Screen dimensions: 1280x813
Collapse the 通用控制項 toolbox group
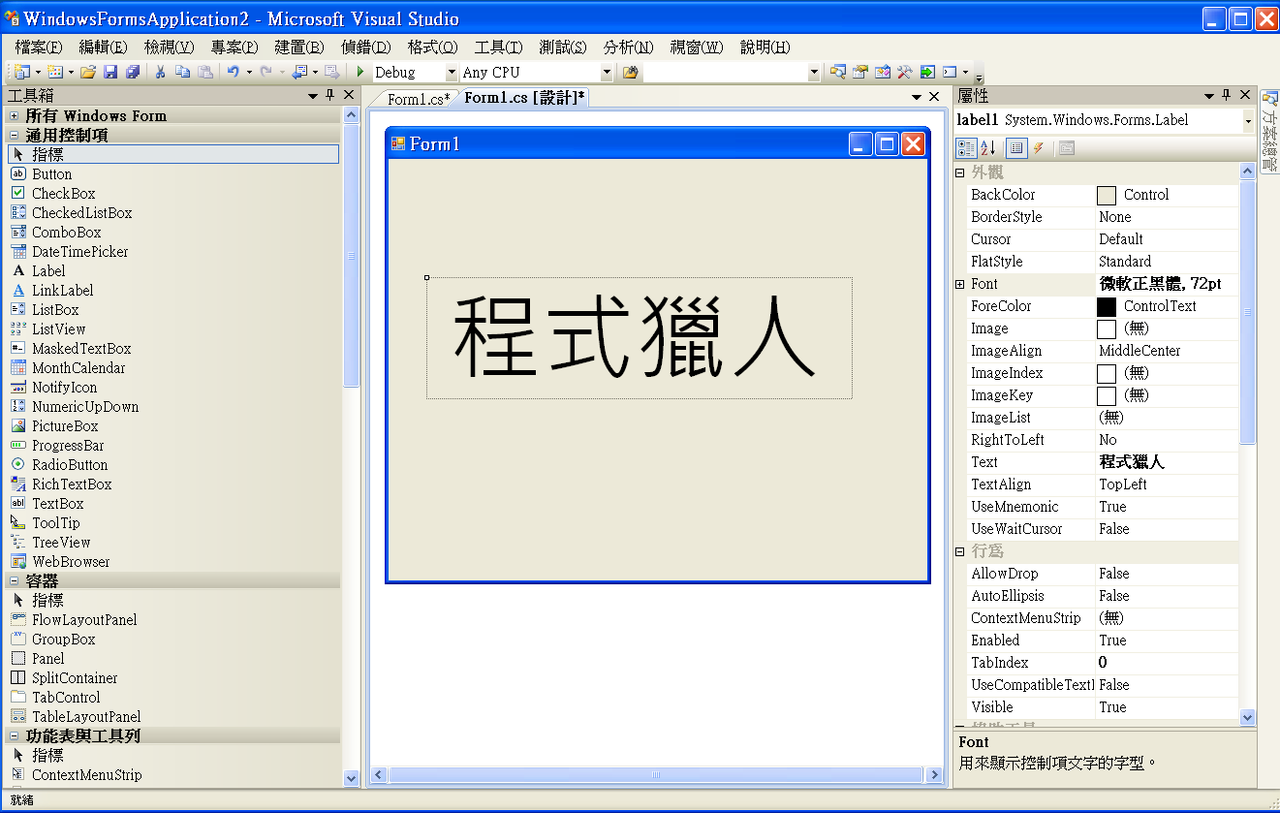[x=14, y=135]
